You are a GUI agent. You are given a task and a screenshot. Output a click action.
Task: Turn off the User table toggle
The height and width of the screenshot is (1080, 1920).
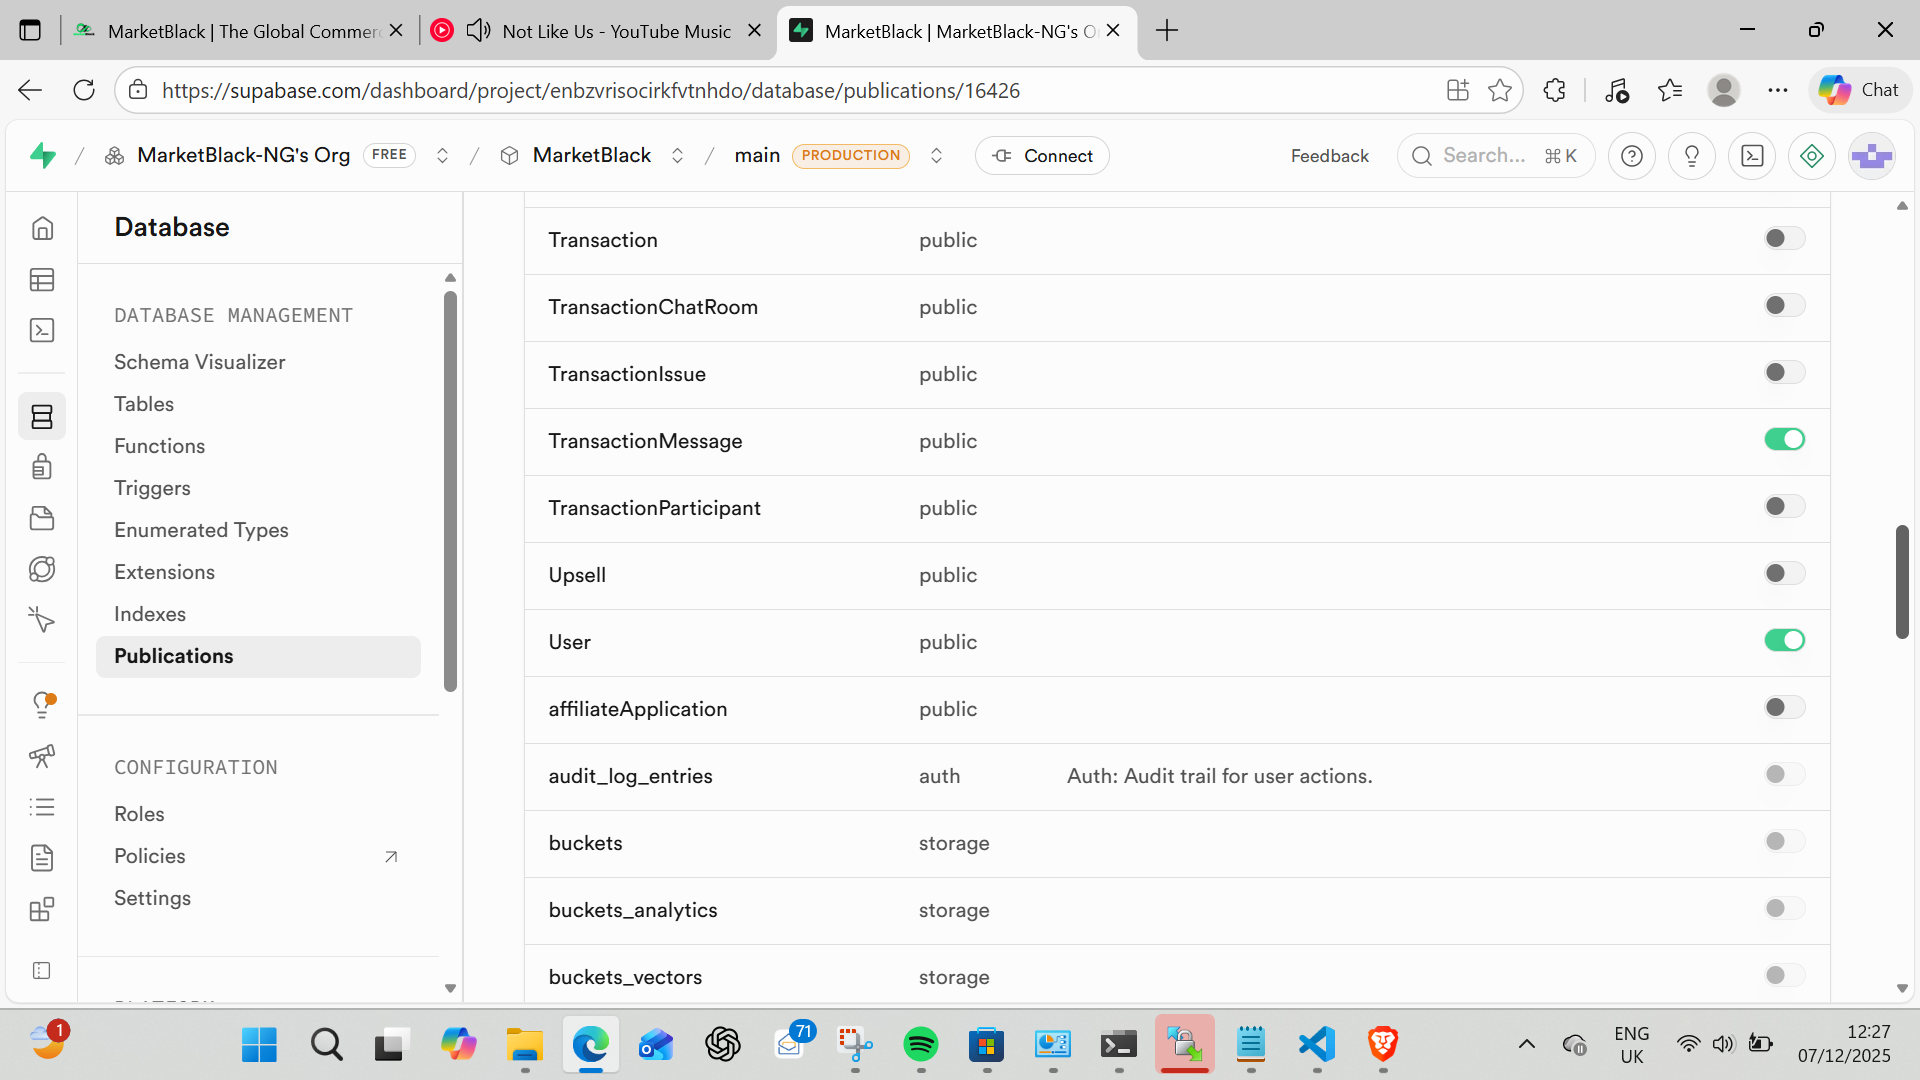click(x=1784, y=641)
